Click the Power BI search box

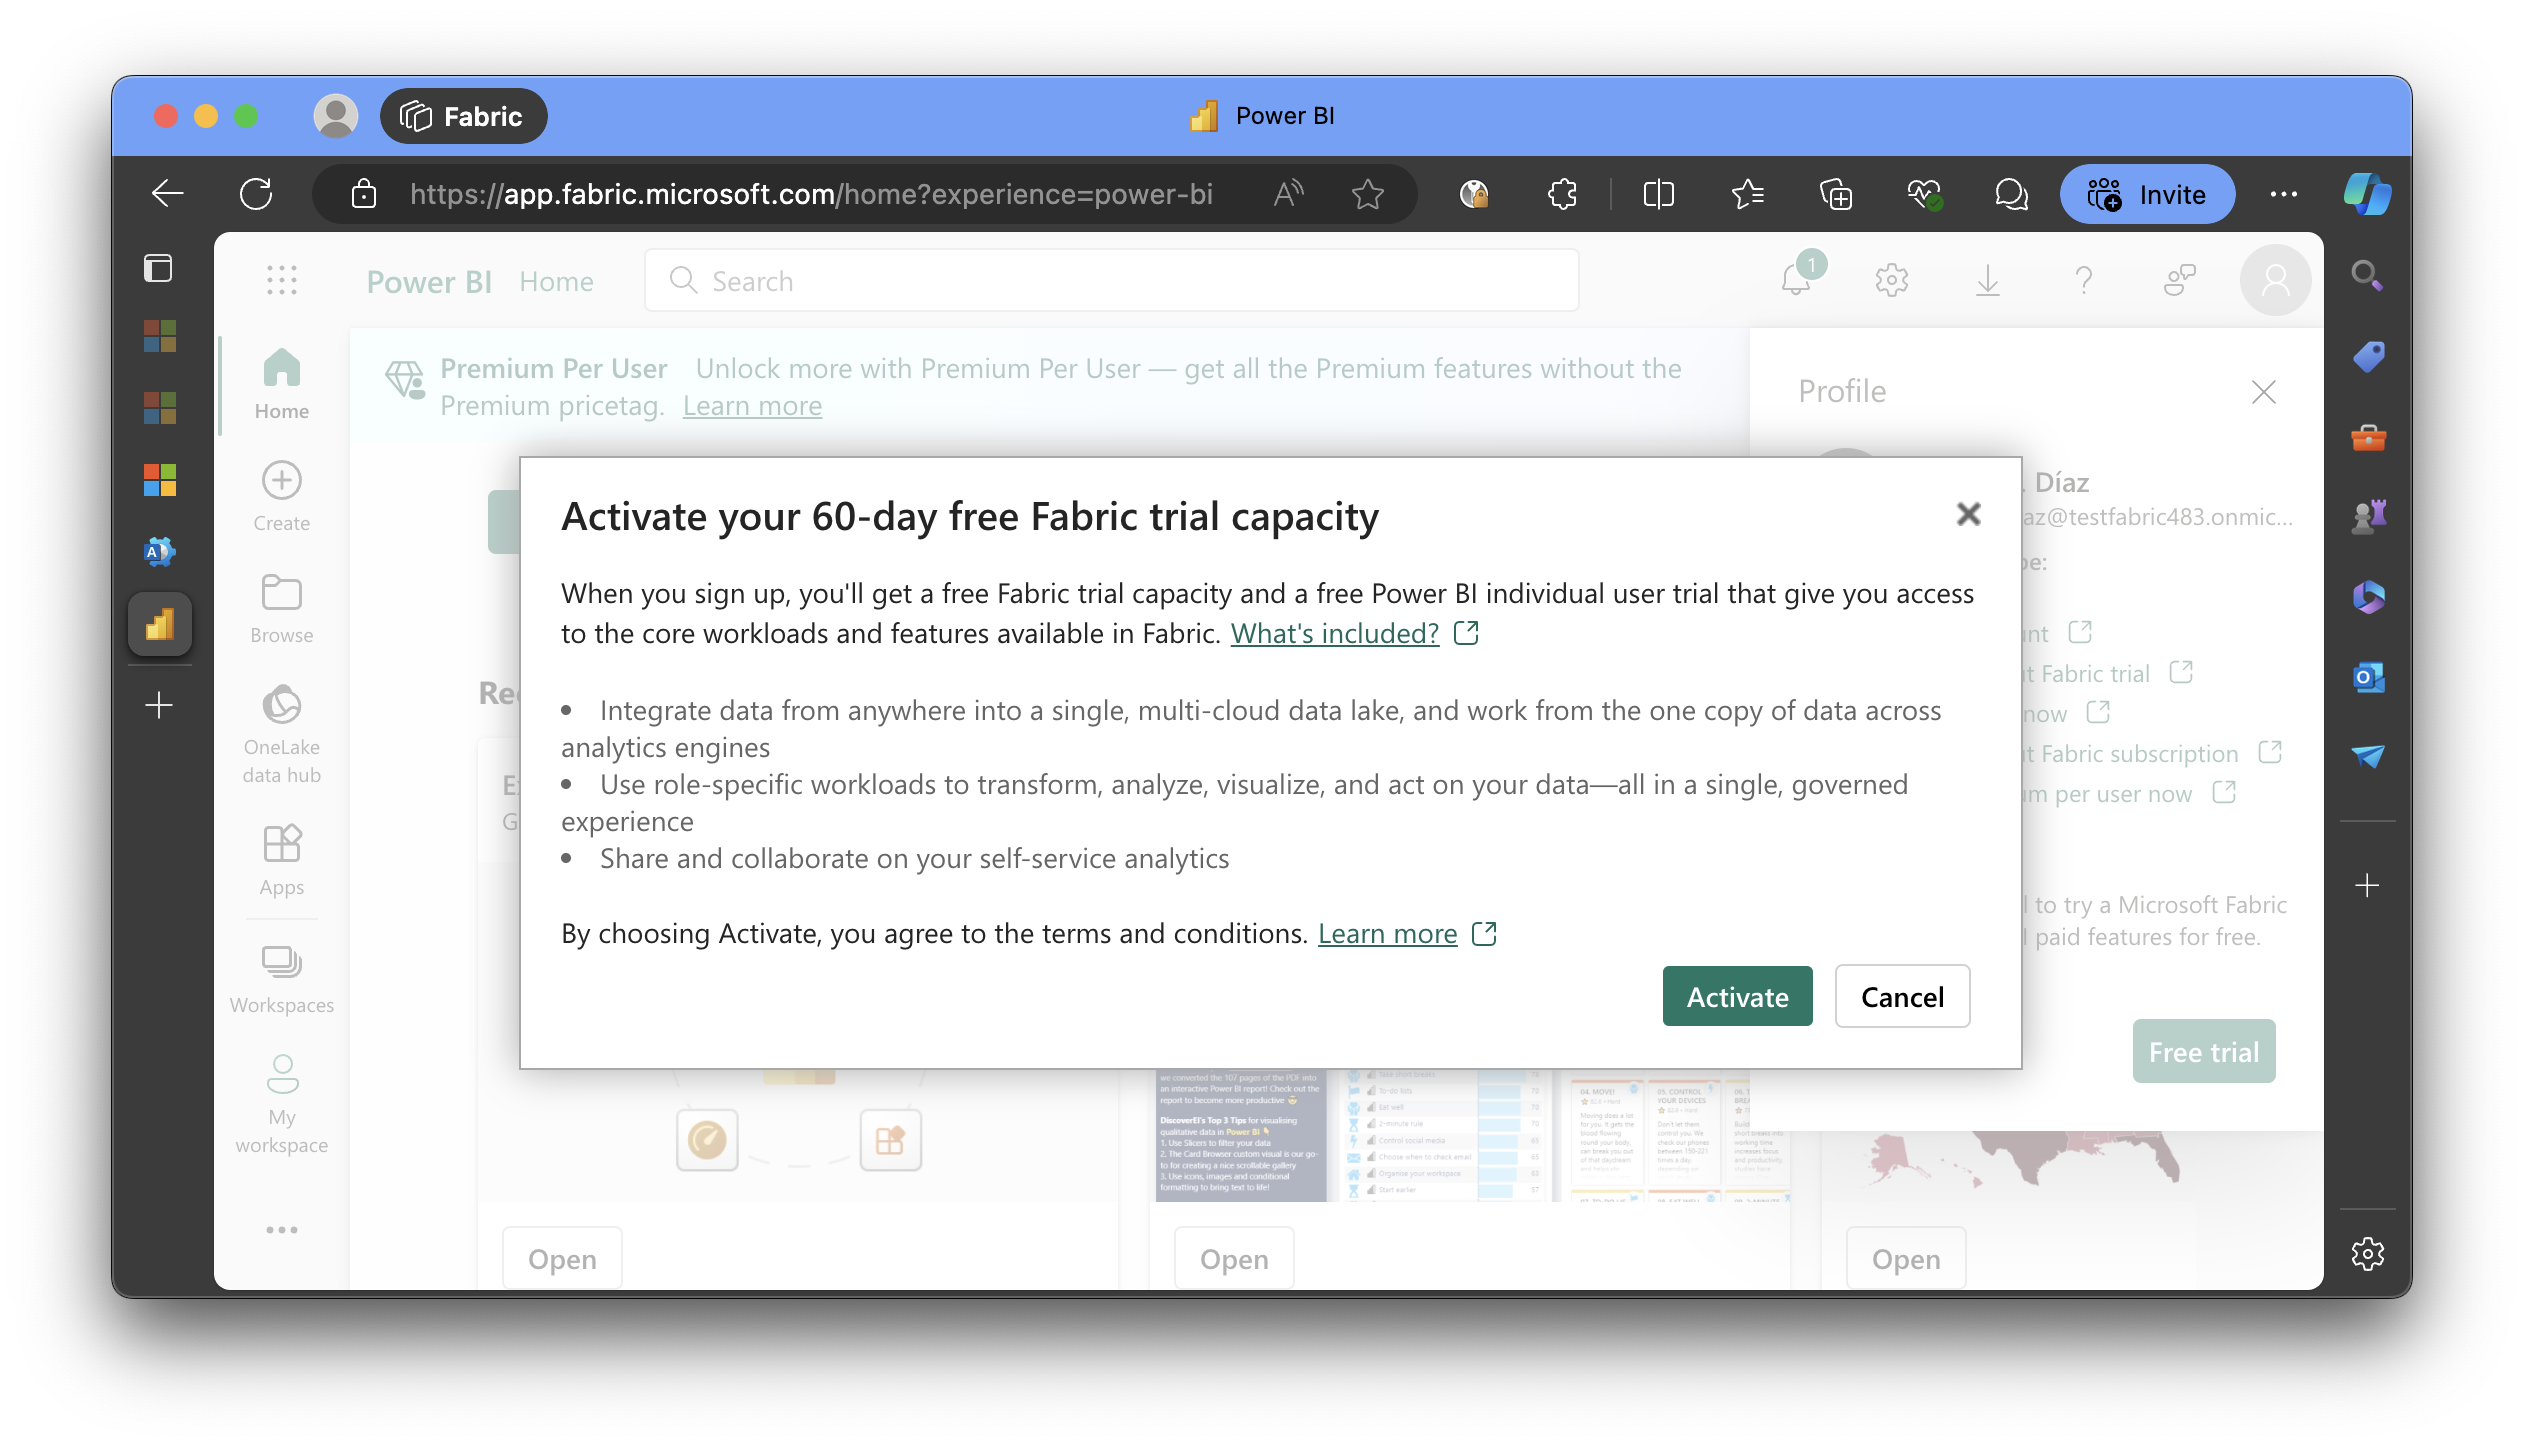[1112, 281]
